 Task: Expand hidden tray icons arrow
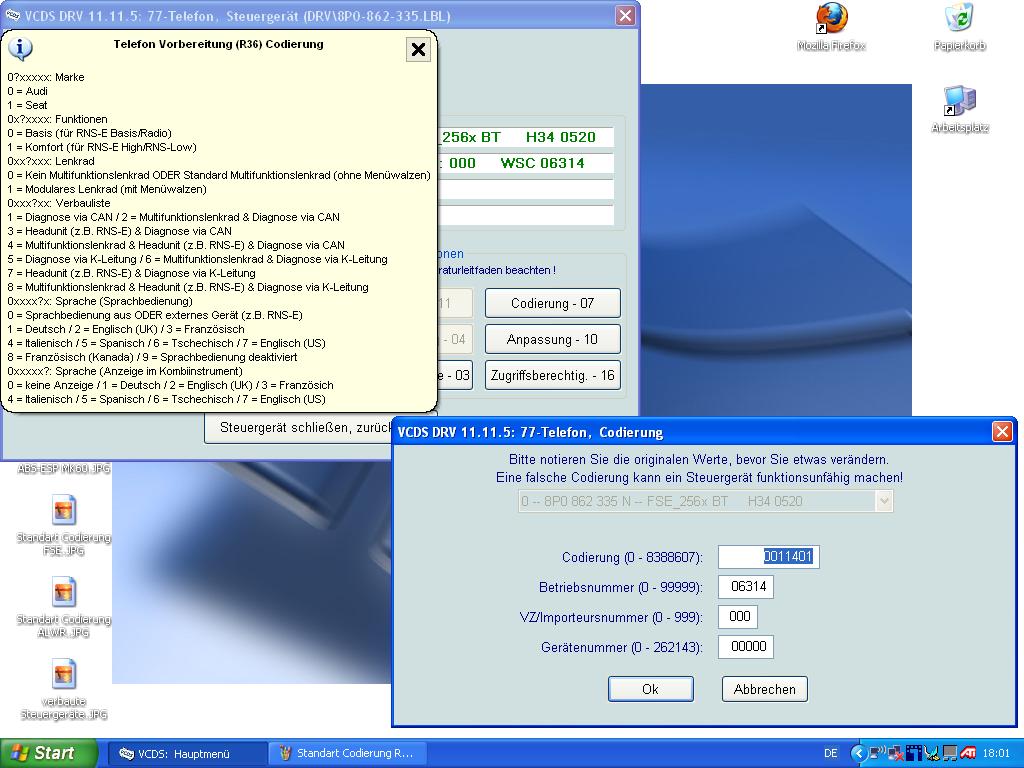859,753
